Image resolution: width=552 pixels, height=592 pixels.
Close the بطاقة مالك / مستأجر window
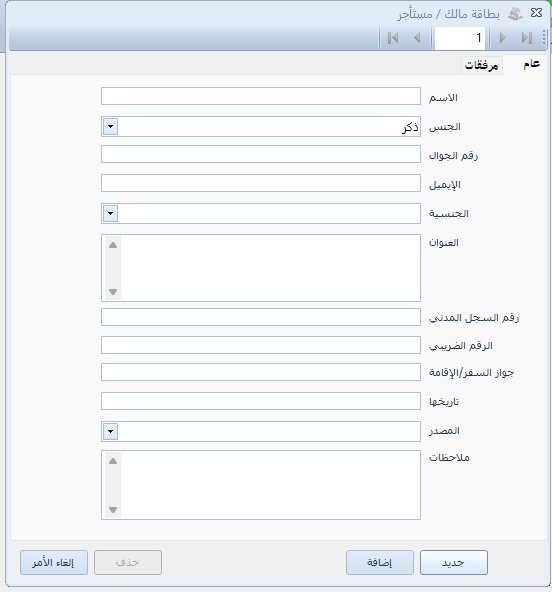pyautogui.click(x=537, y=13)
